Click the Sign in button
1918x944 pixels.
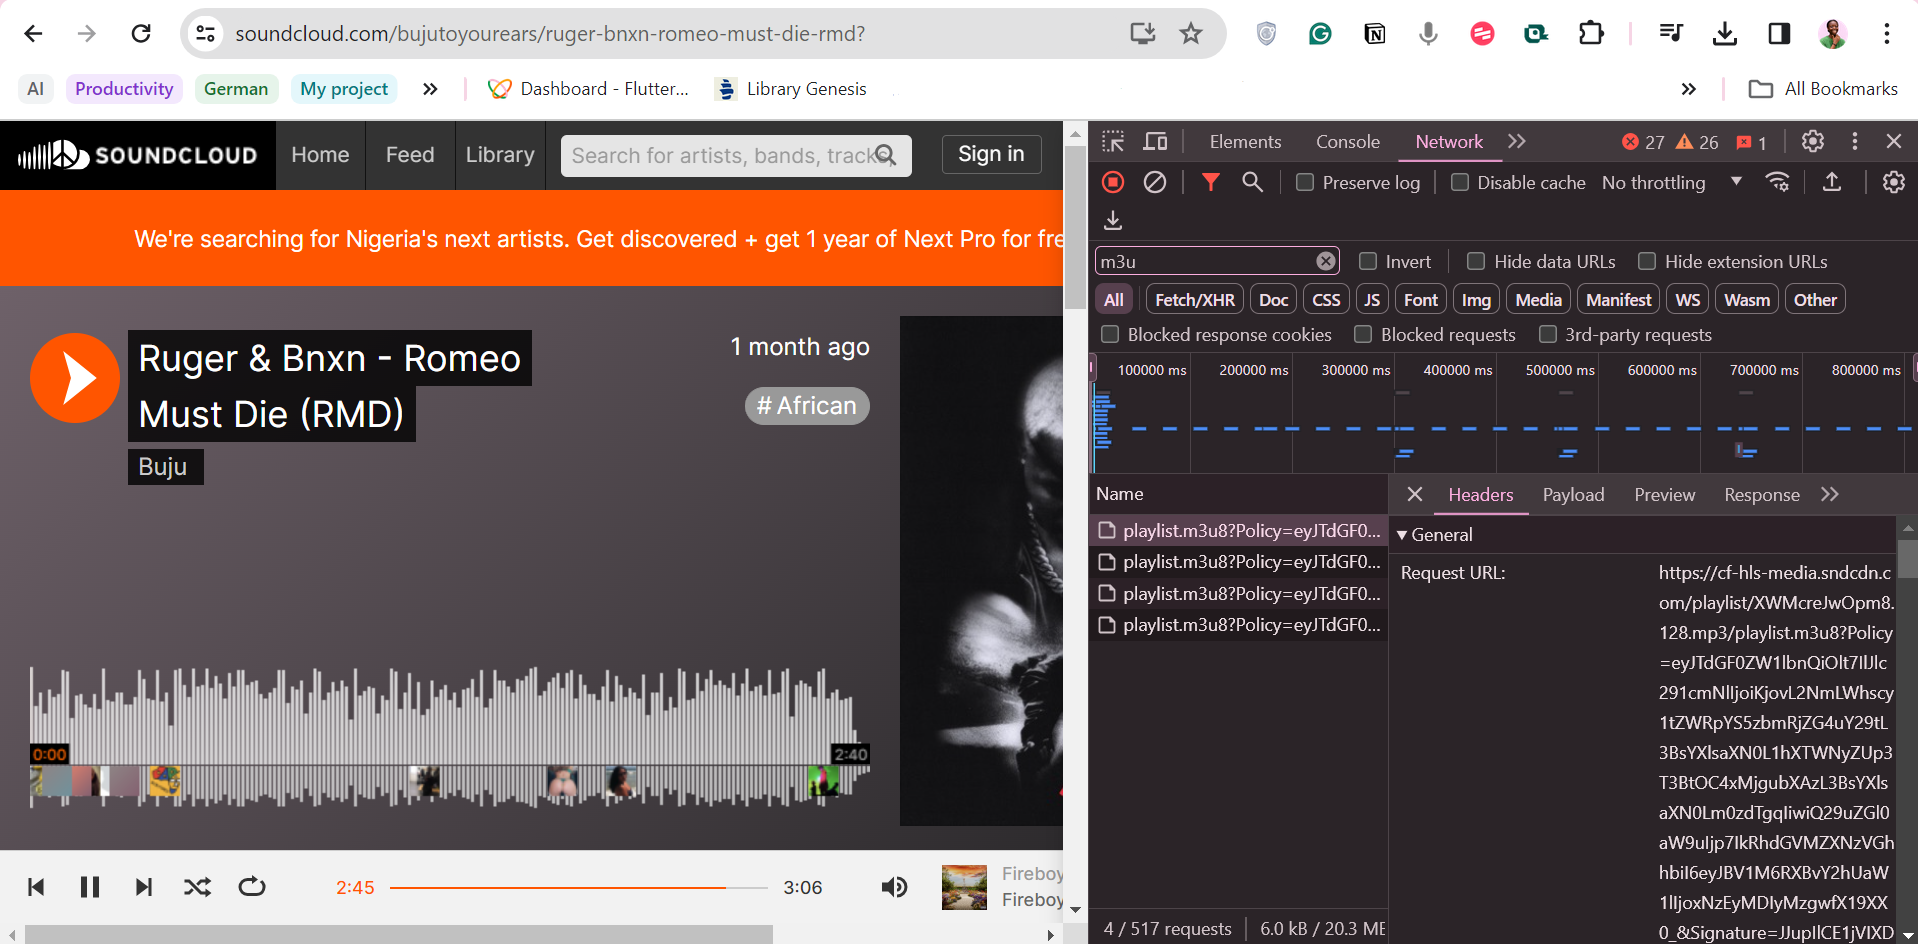pos(990,154)
